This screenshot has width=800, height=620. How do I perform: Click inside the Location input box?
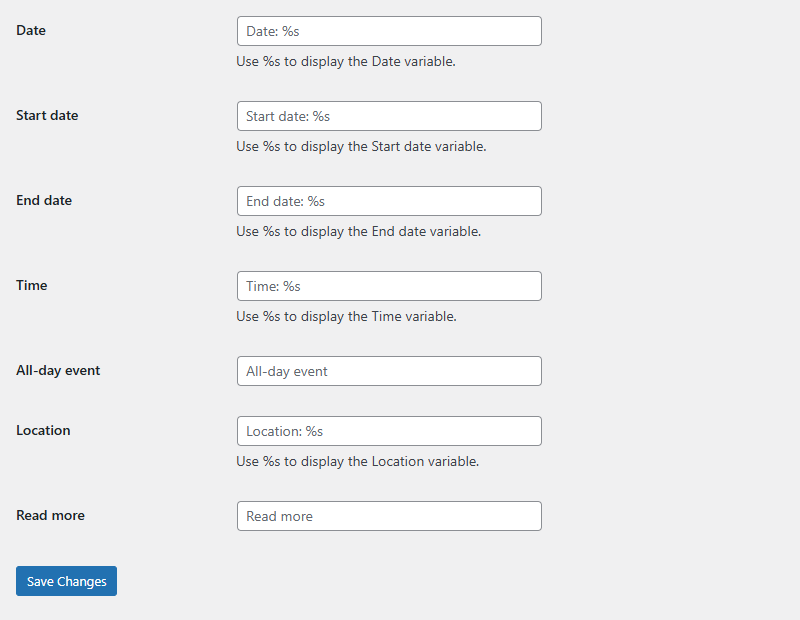pos(388,431)
